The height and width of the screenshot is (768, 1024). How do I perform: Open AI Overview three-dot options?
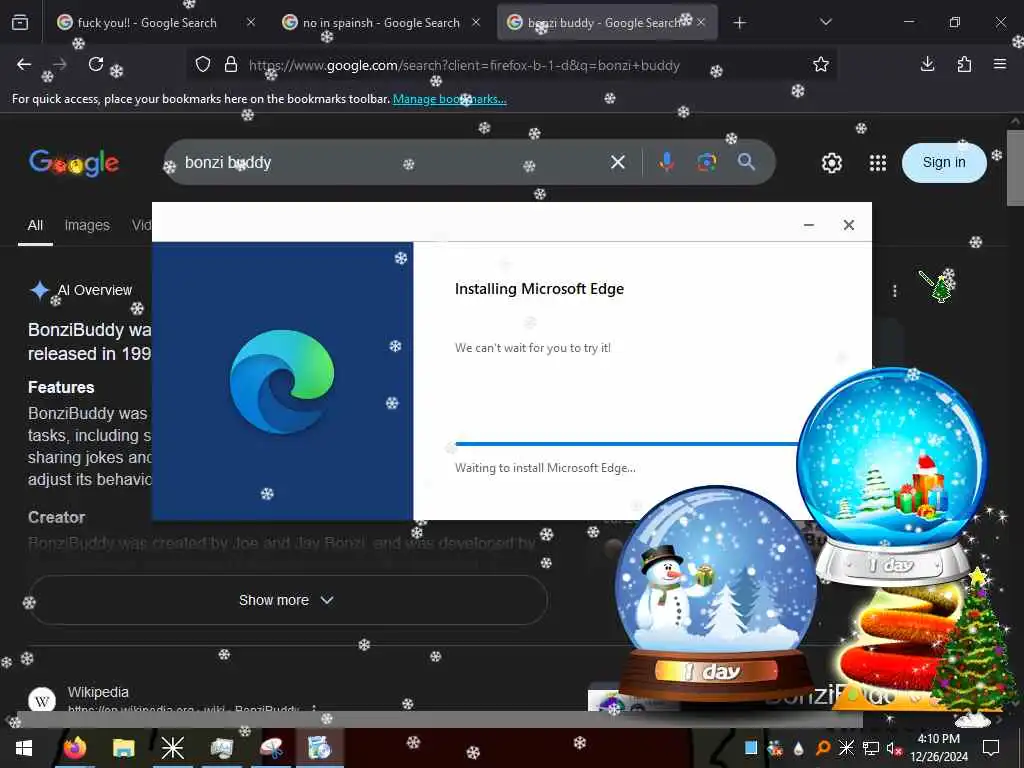coord(895,291)
